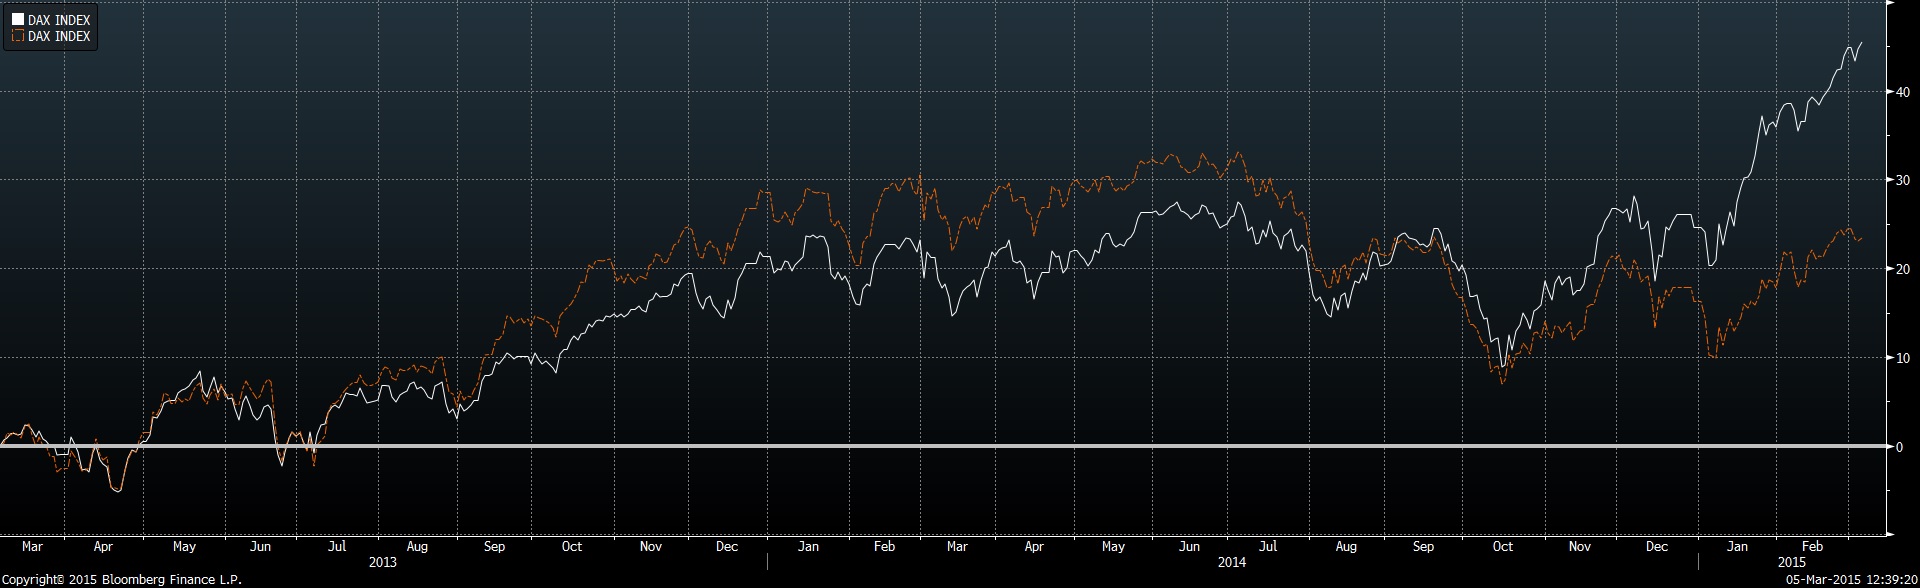
Task: Click the Dec 2014 month label
Action: click(x=1657, y=547)
